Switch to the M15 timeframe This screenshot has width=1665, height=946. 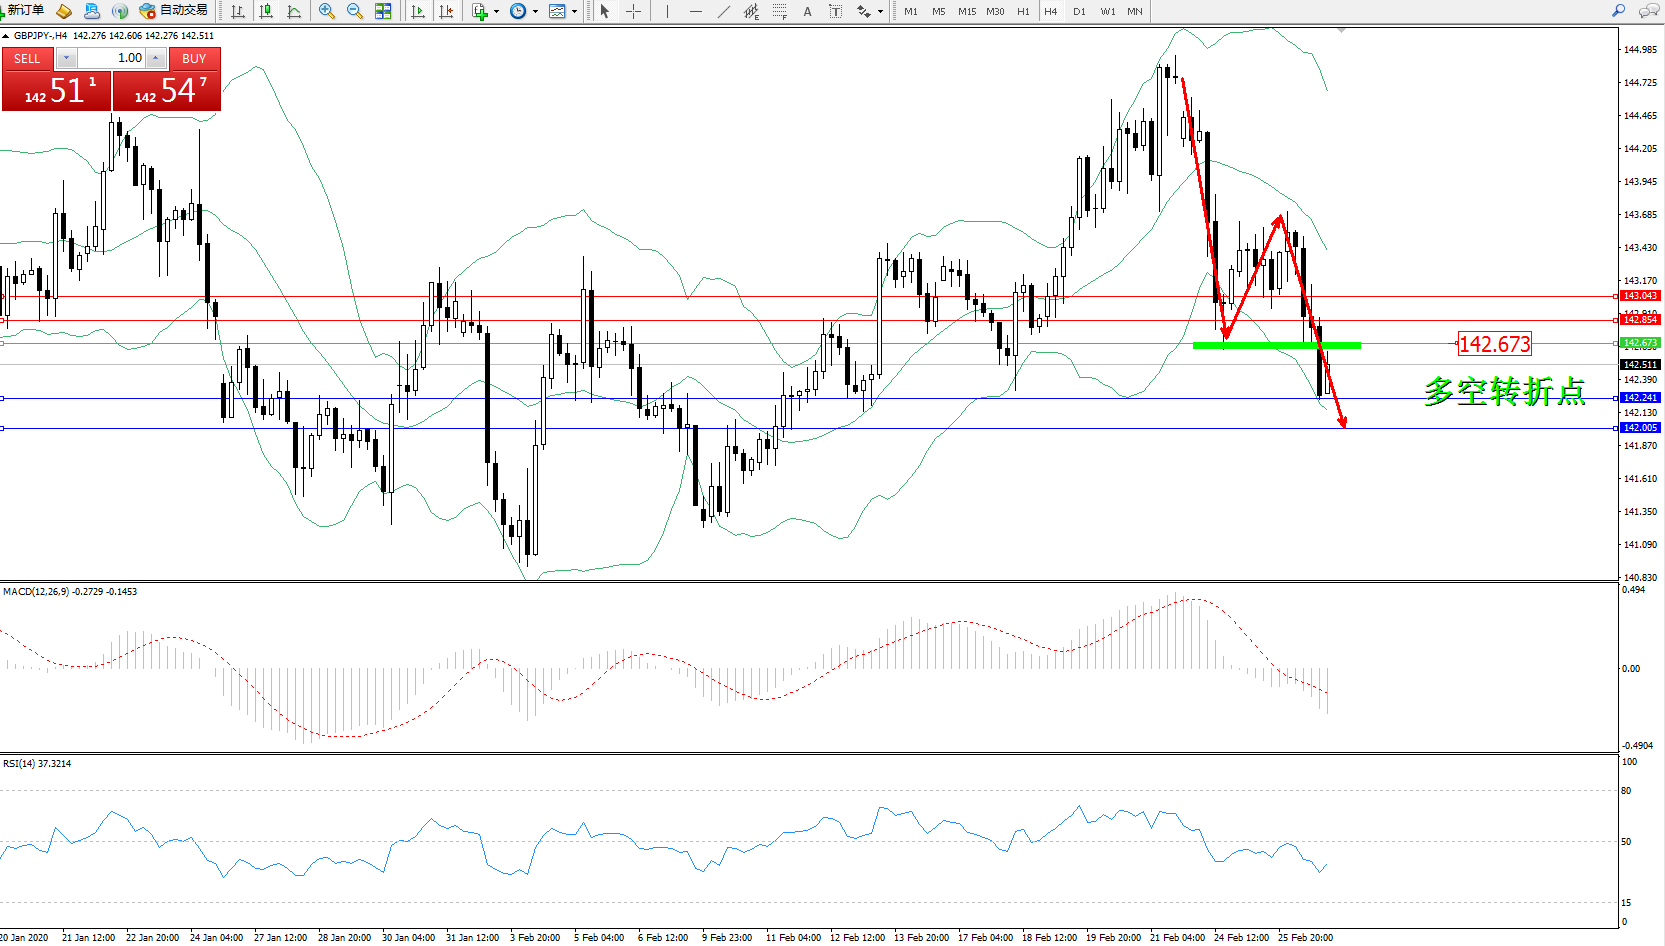pos(966,11)
